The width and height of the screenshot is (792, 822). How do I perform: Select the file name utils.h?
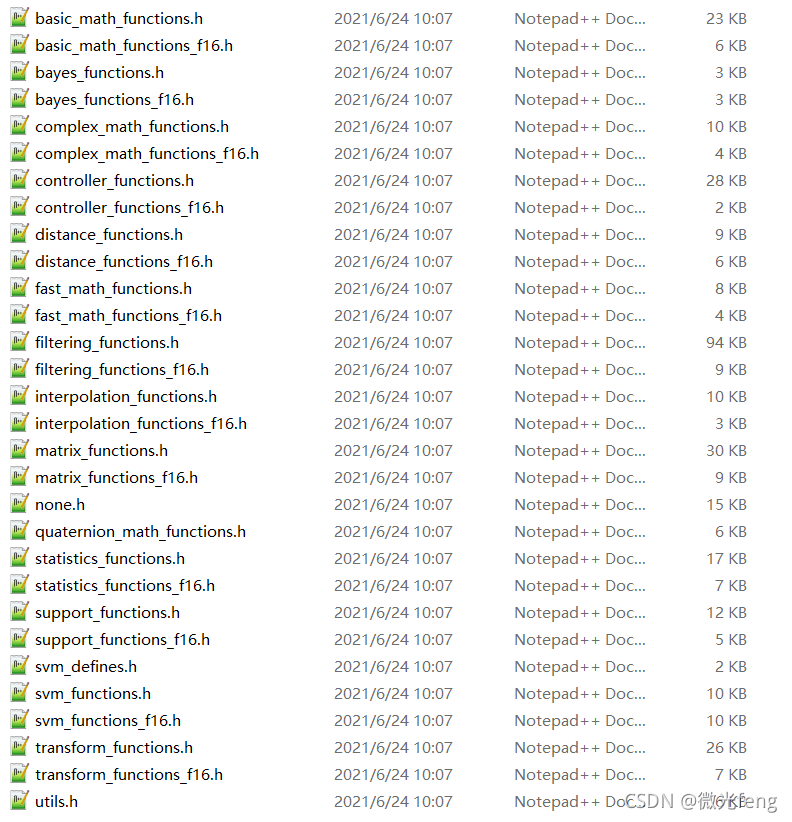pos(57,802)
